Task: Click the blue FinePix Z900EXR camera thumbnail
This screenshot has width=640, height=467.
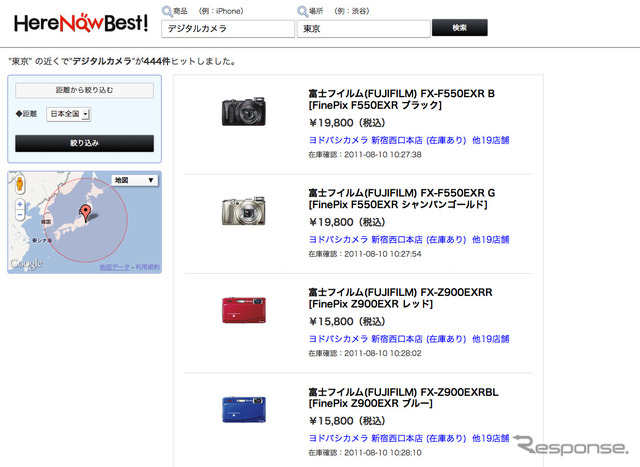Action: [x=244, y=409]
